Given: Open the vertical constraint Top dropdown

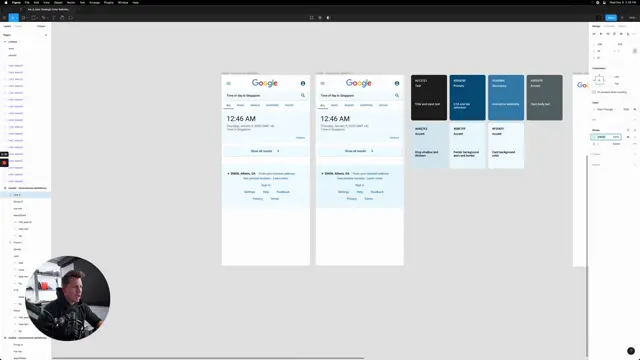Looking at the screenshot, I should (617, 84).
